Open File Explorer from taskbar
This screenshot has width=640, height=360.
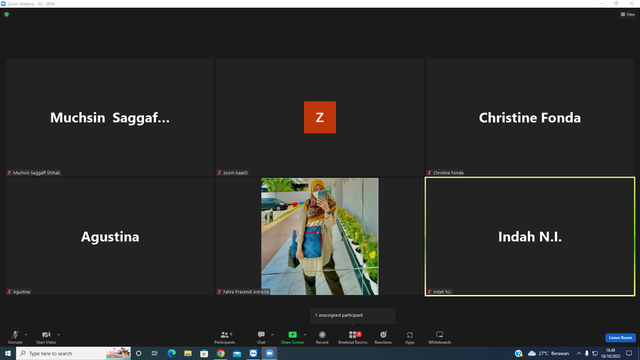coord(188,353)
